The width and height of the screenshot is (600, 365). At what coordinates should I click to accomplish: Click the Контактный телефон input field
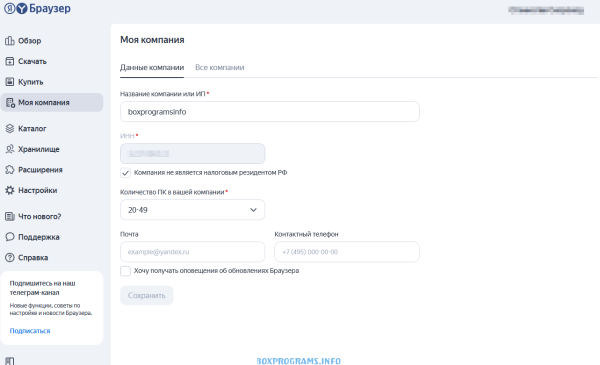click(347, 252)
